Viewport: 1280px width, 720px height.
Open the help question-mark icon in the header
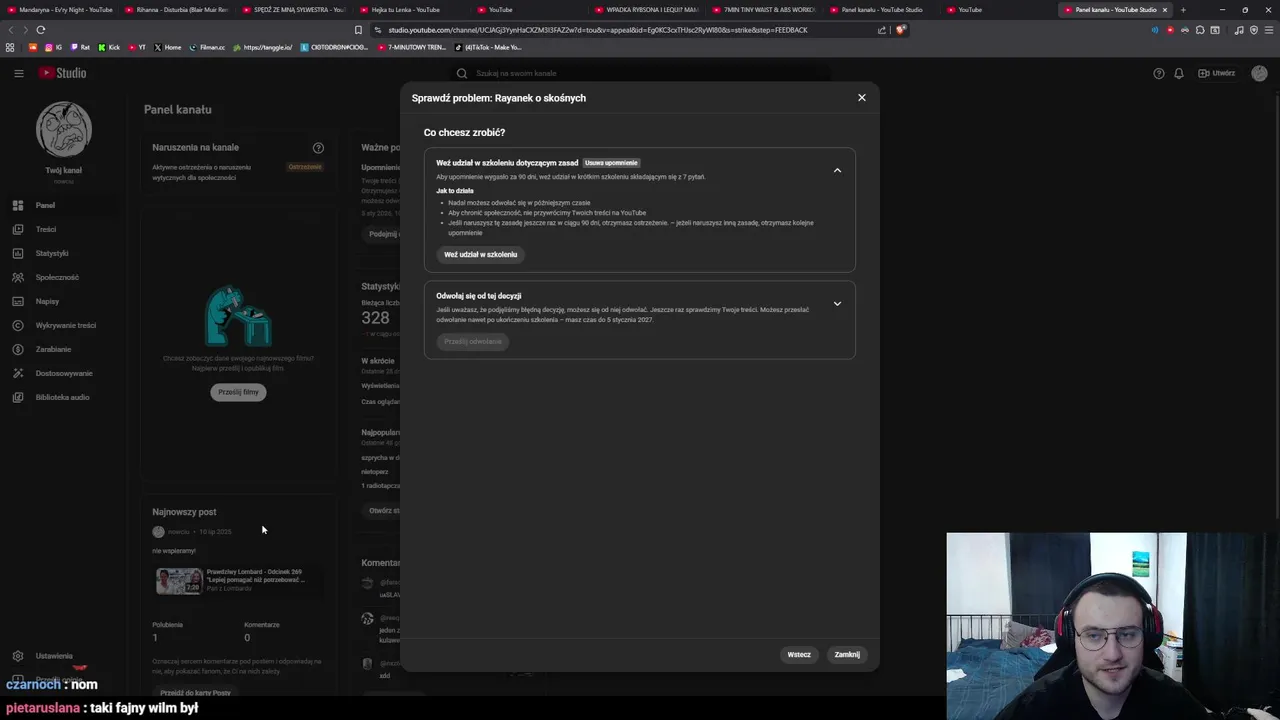(1159, 73)
